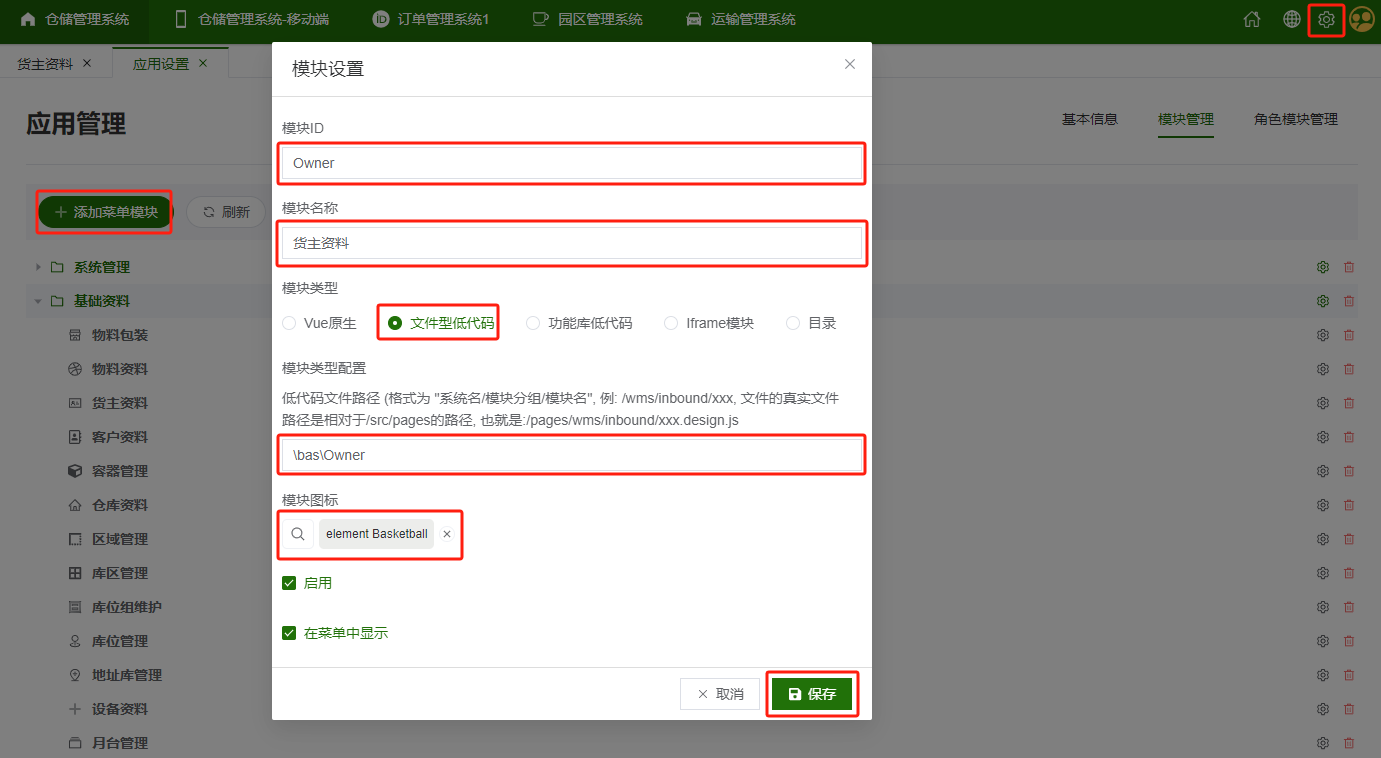Click 添加菜单模块 button

[105, 212]
